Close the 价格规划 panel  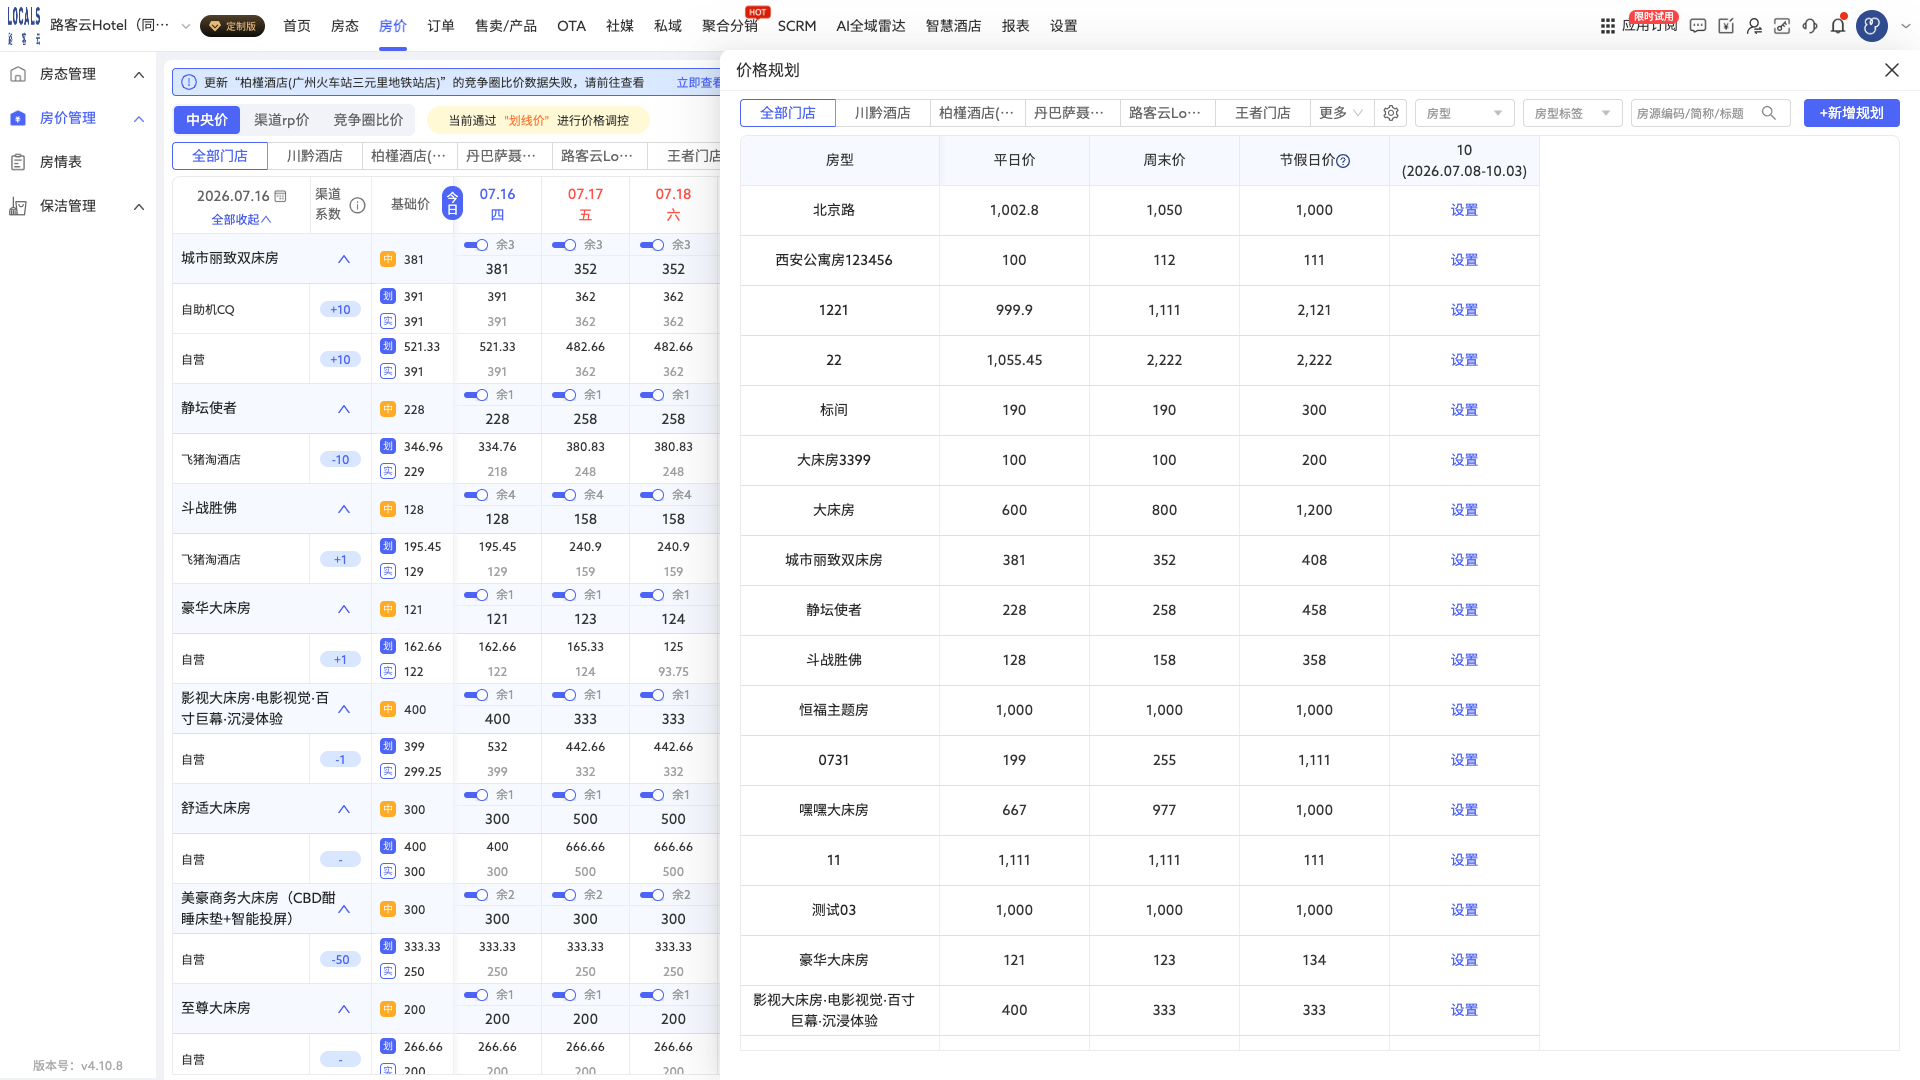pos(1892,70)
